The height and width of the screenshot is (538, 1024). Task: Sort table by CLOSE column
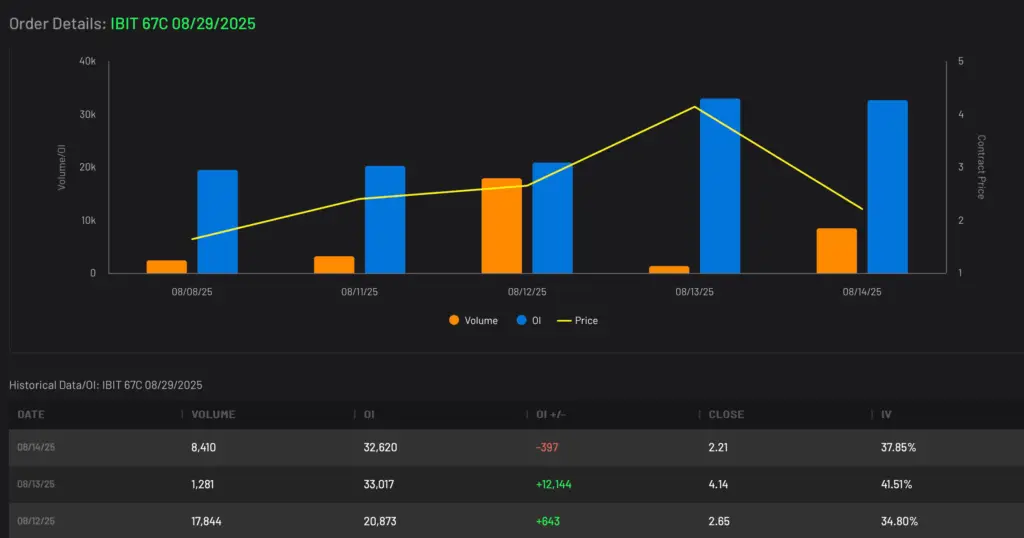(726, 415)
